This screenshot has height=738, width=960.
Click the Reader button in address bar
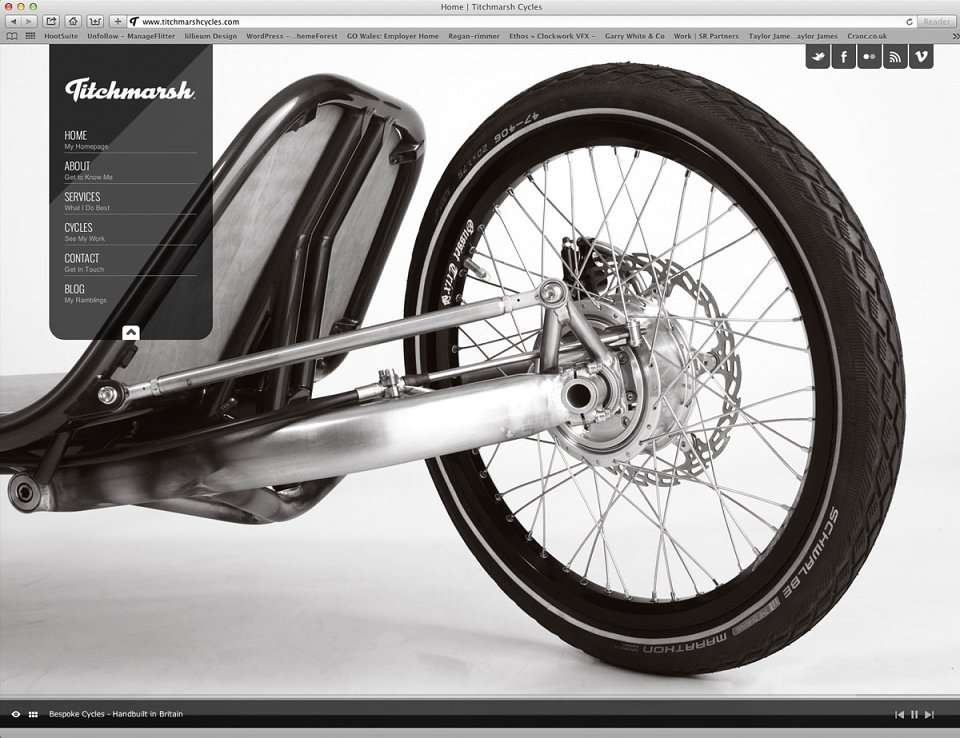click(x=937, y=21)
